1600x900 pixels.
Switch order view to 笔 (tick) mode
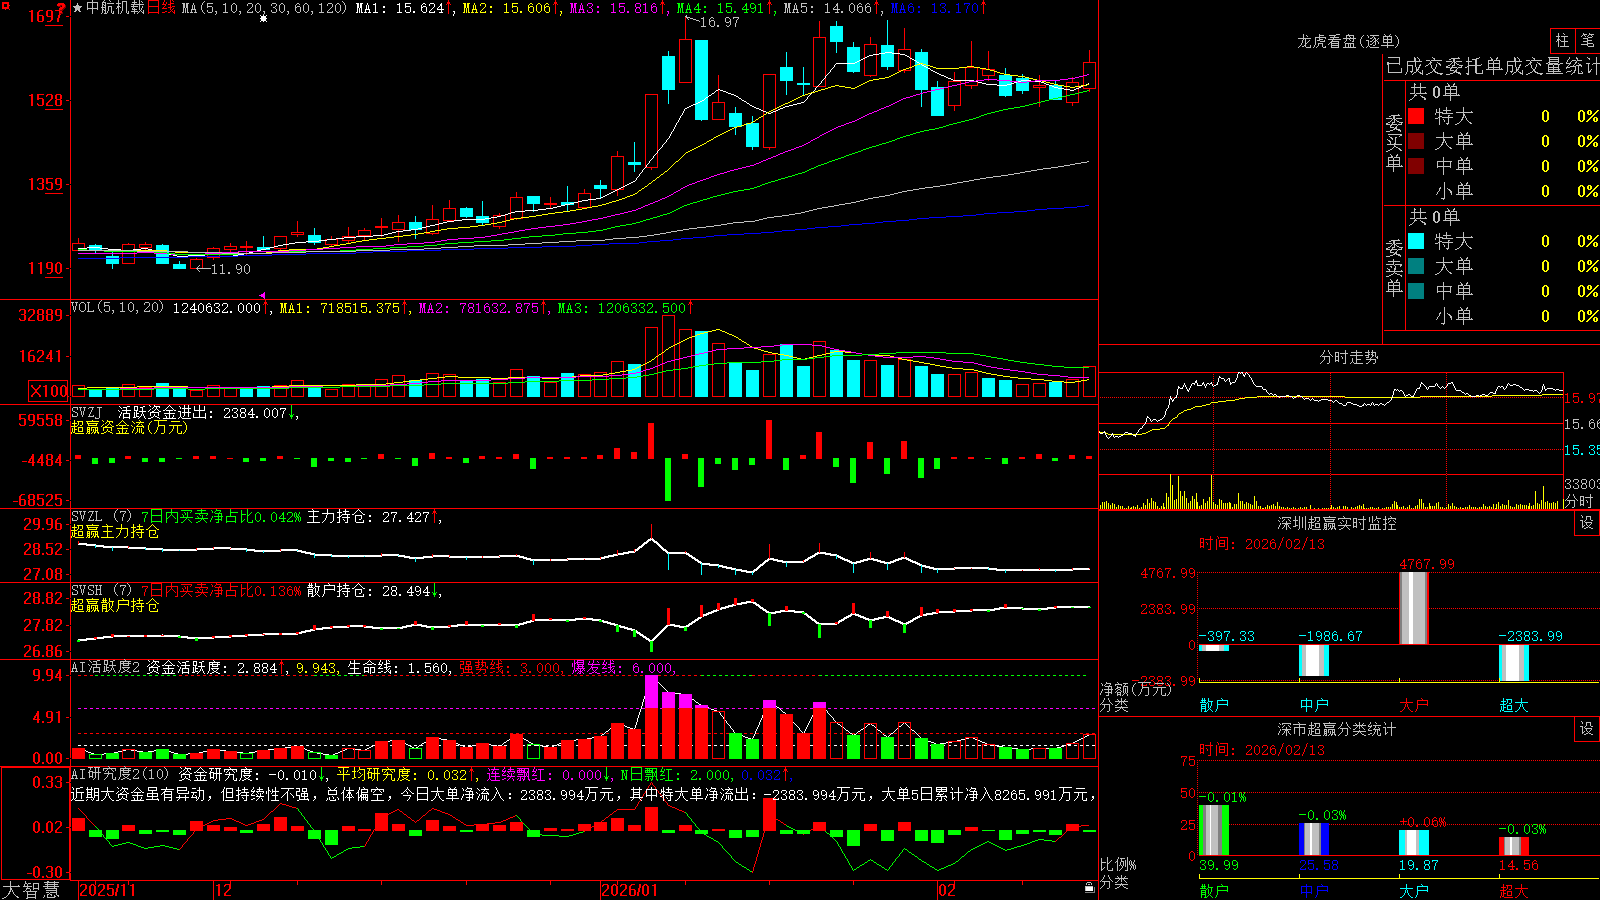(1587, 40)
